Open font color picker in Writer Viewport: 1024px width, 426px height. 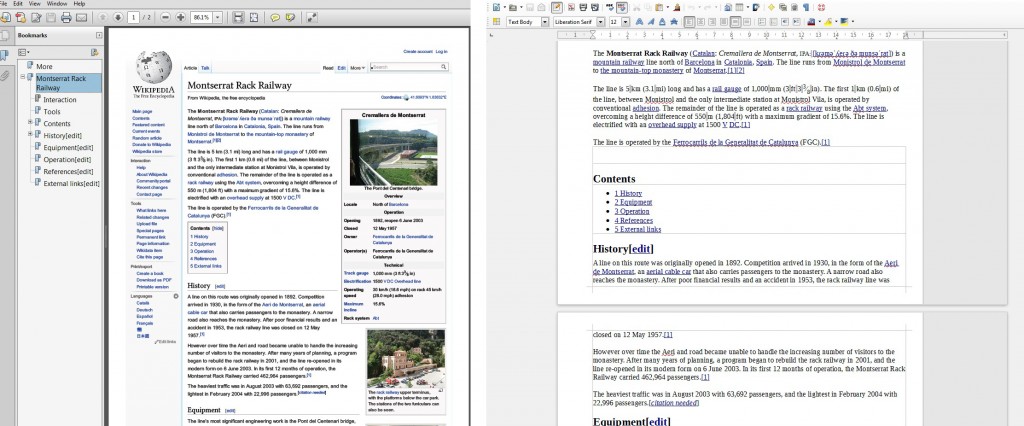(x=811, y=22)
